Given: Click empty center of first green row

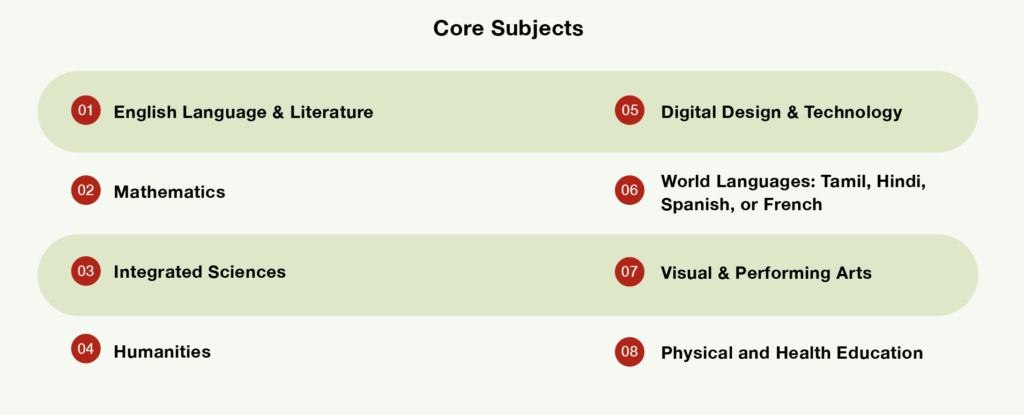Looking at the screenshot, I should pyautogui.click(x=494, y=112).
